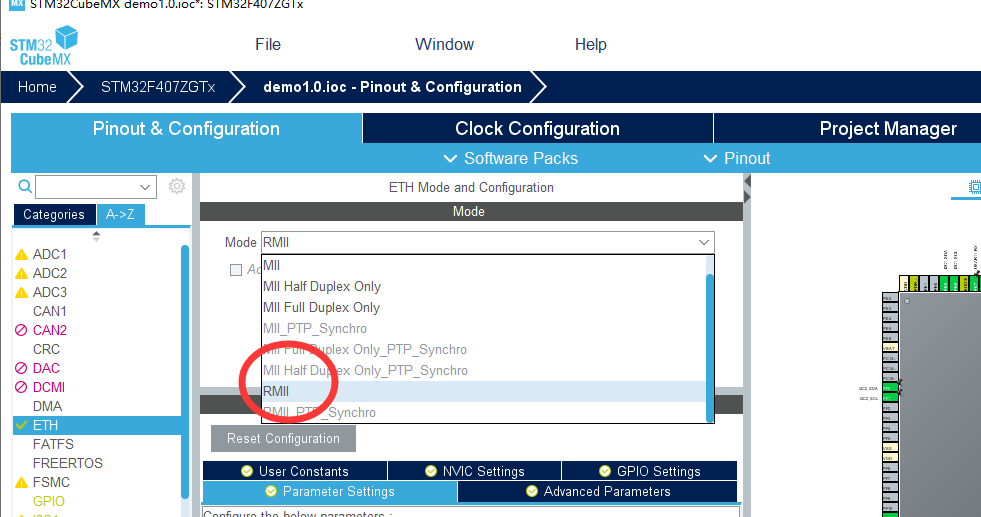Select GPIO in the peripheral list
The width and height of the screenshot is (981, 517).
coord(48,501)
